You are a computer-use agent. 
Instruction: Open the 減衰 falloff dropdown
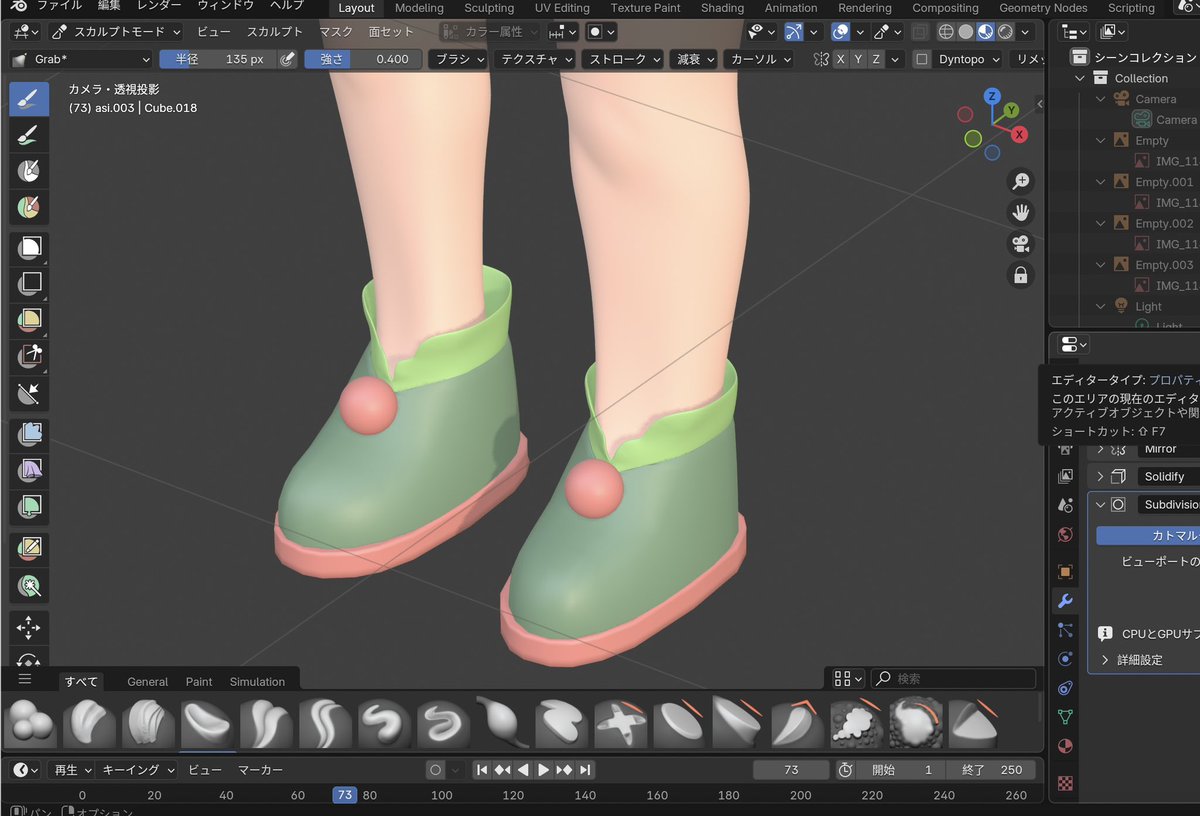693,59
